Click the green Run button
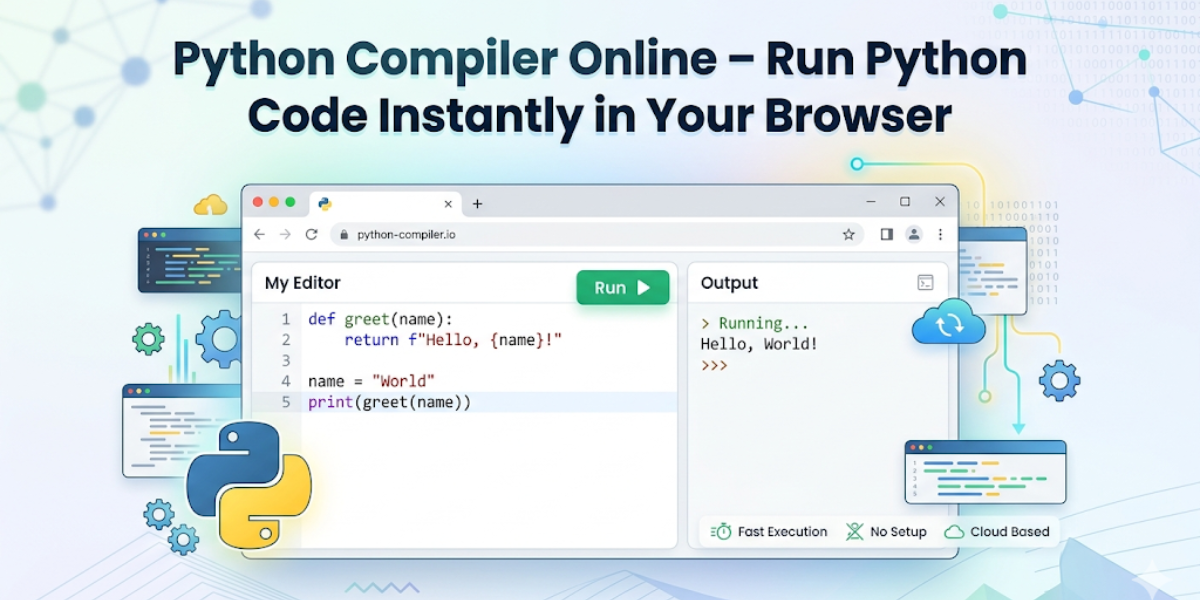The width and height of the screenshot is (1200, 600). [623, 287]
